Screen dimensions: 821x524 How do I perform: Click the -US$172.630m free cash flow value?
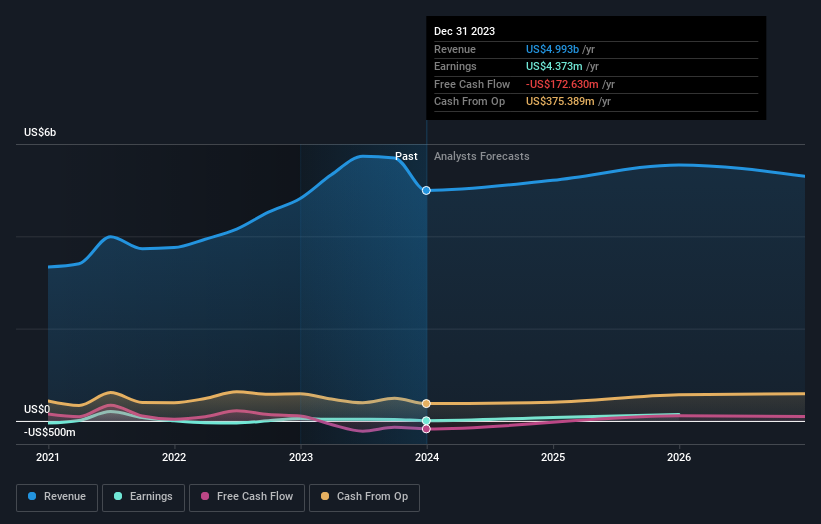pos(562,84)
